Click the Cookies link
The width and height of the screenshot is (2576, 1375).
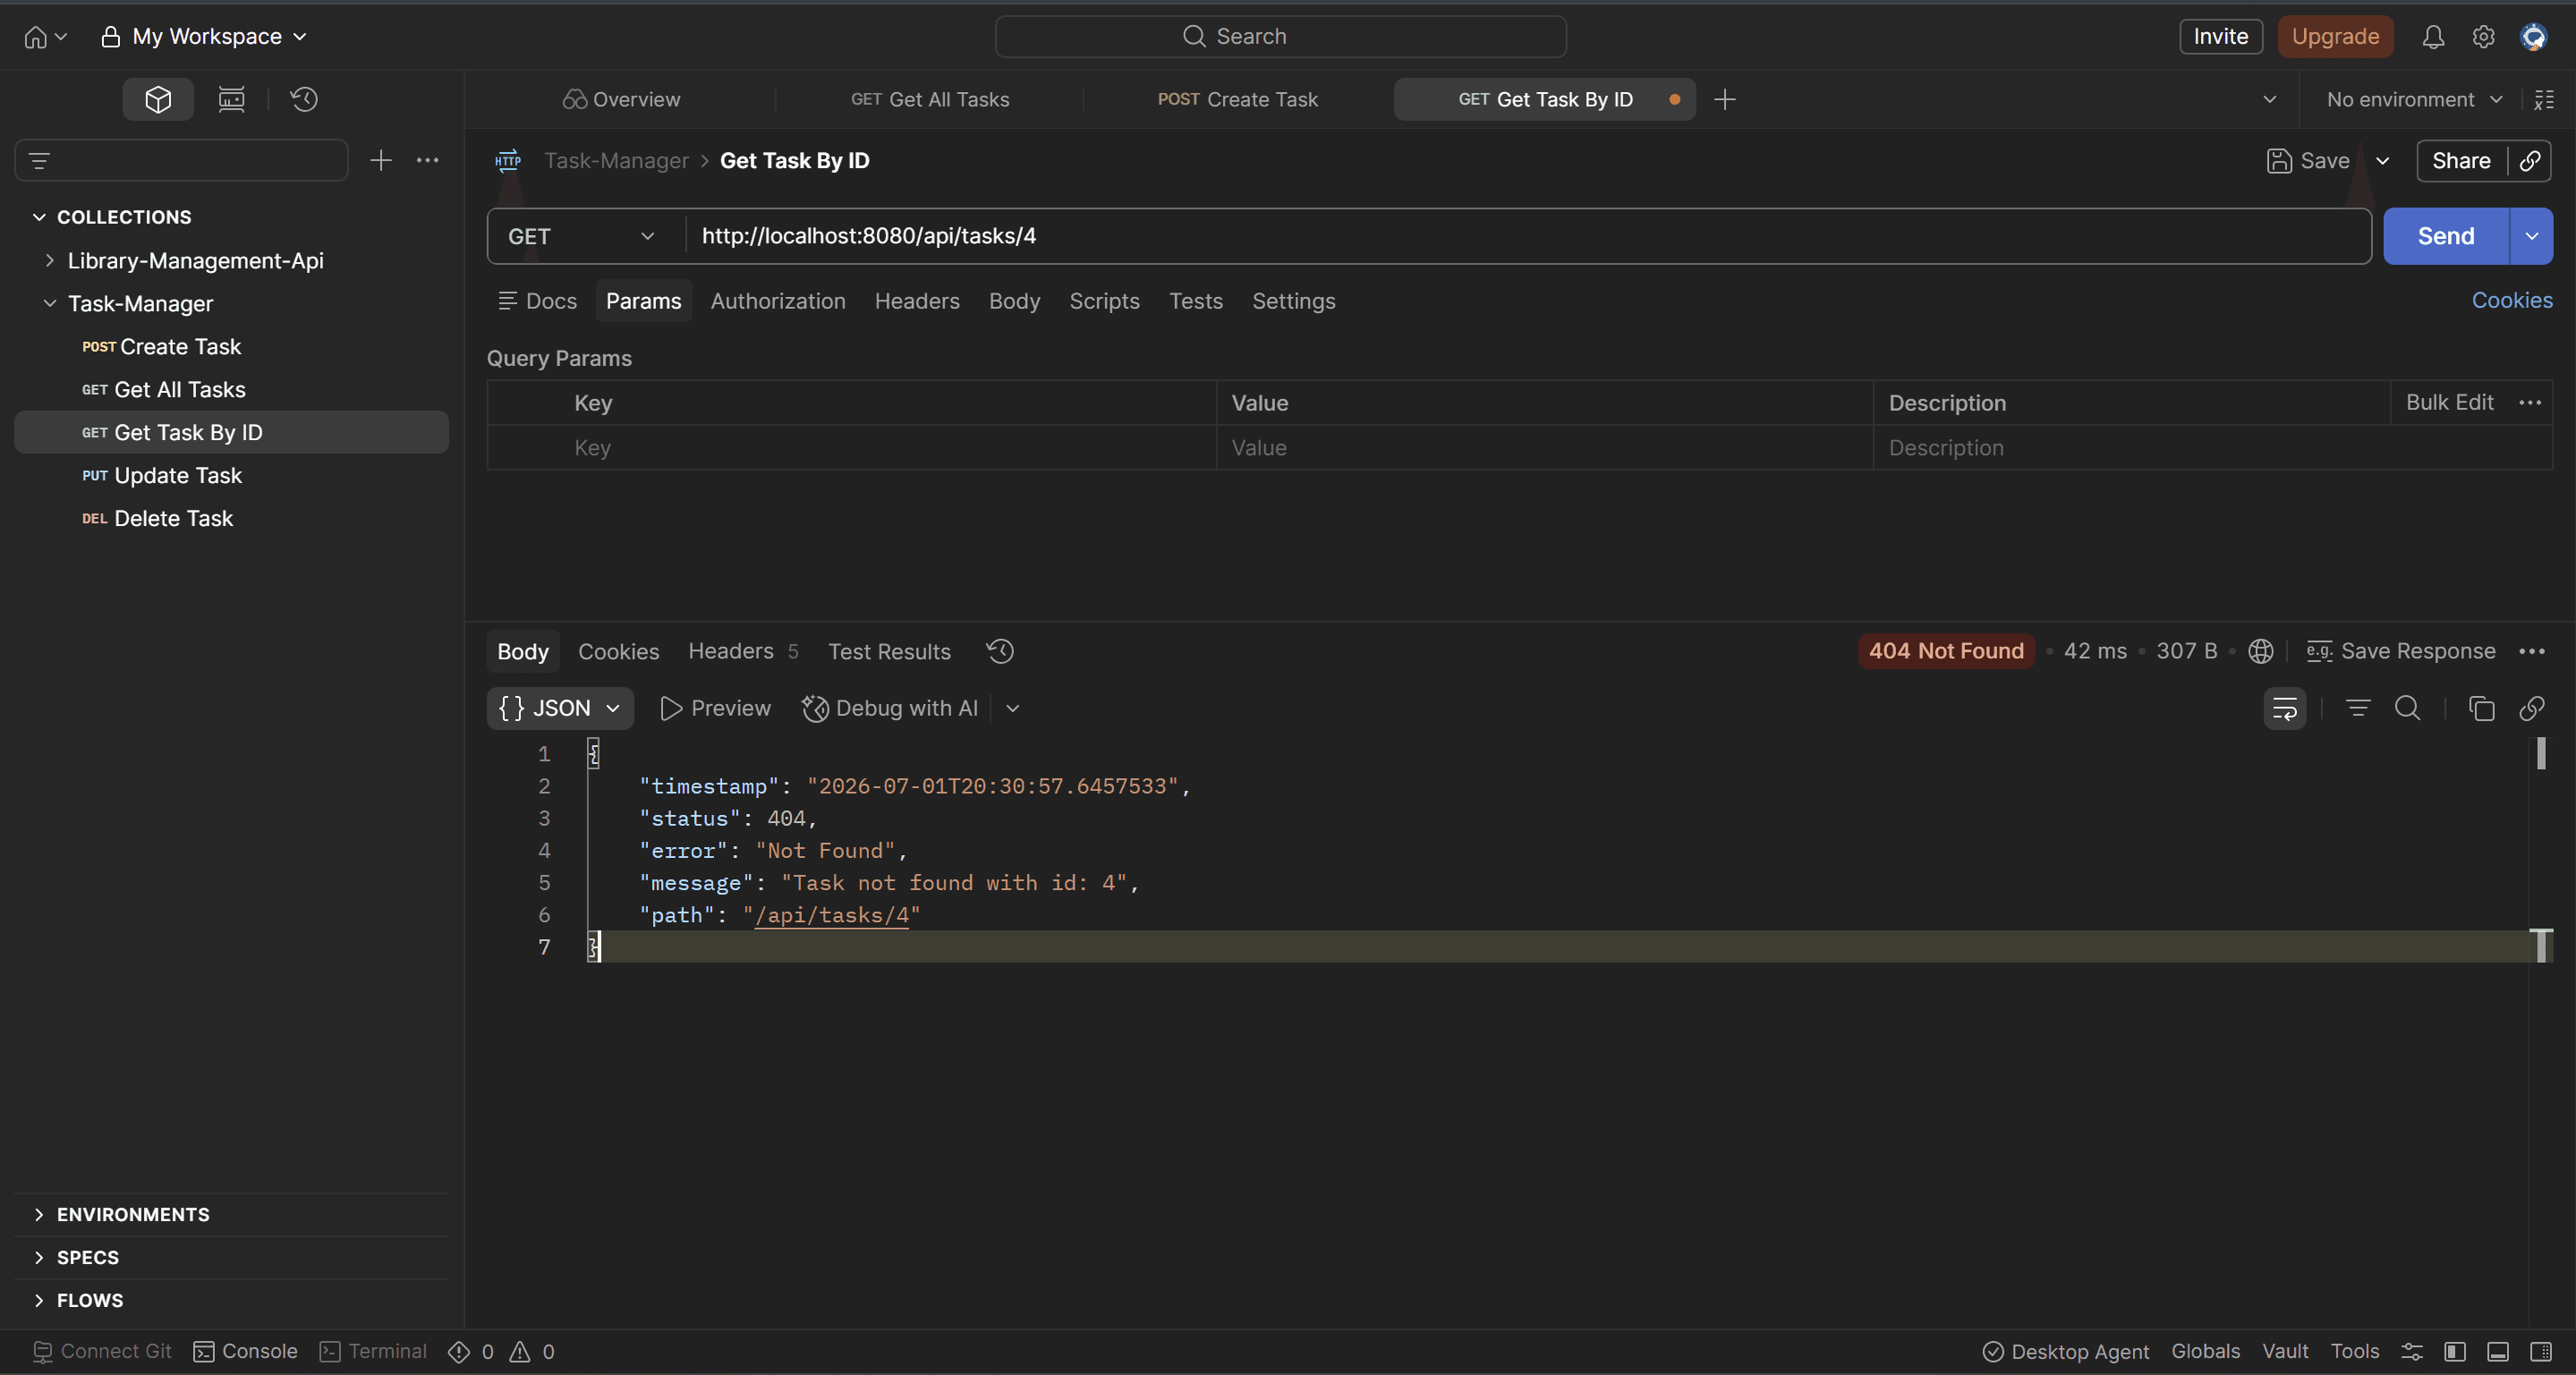point(2511,300)
